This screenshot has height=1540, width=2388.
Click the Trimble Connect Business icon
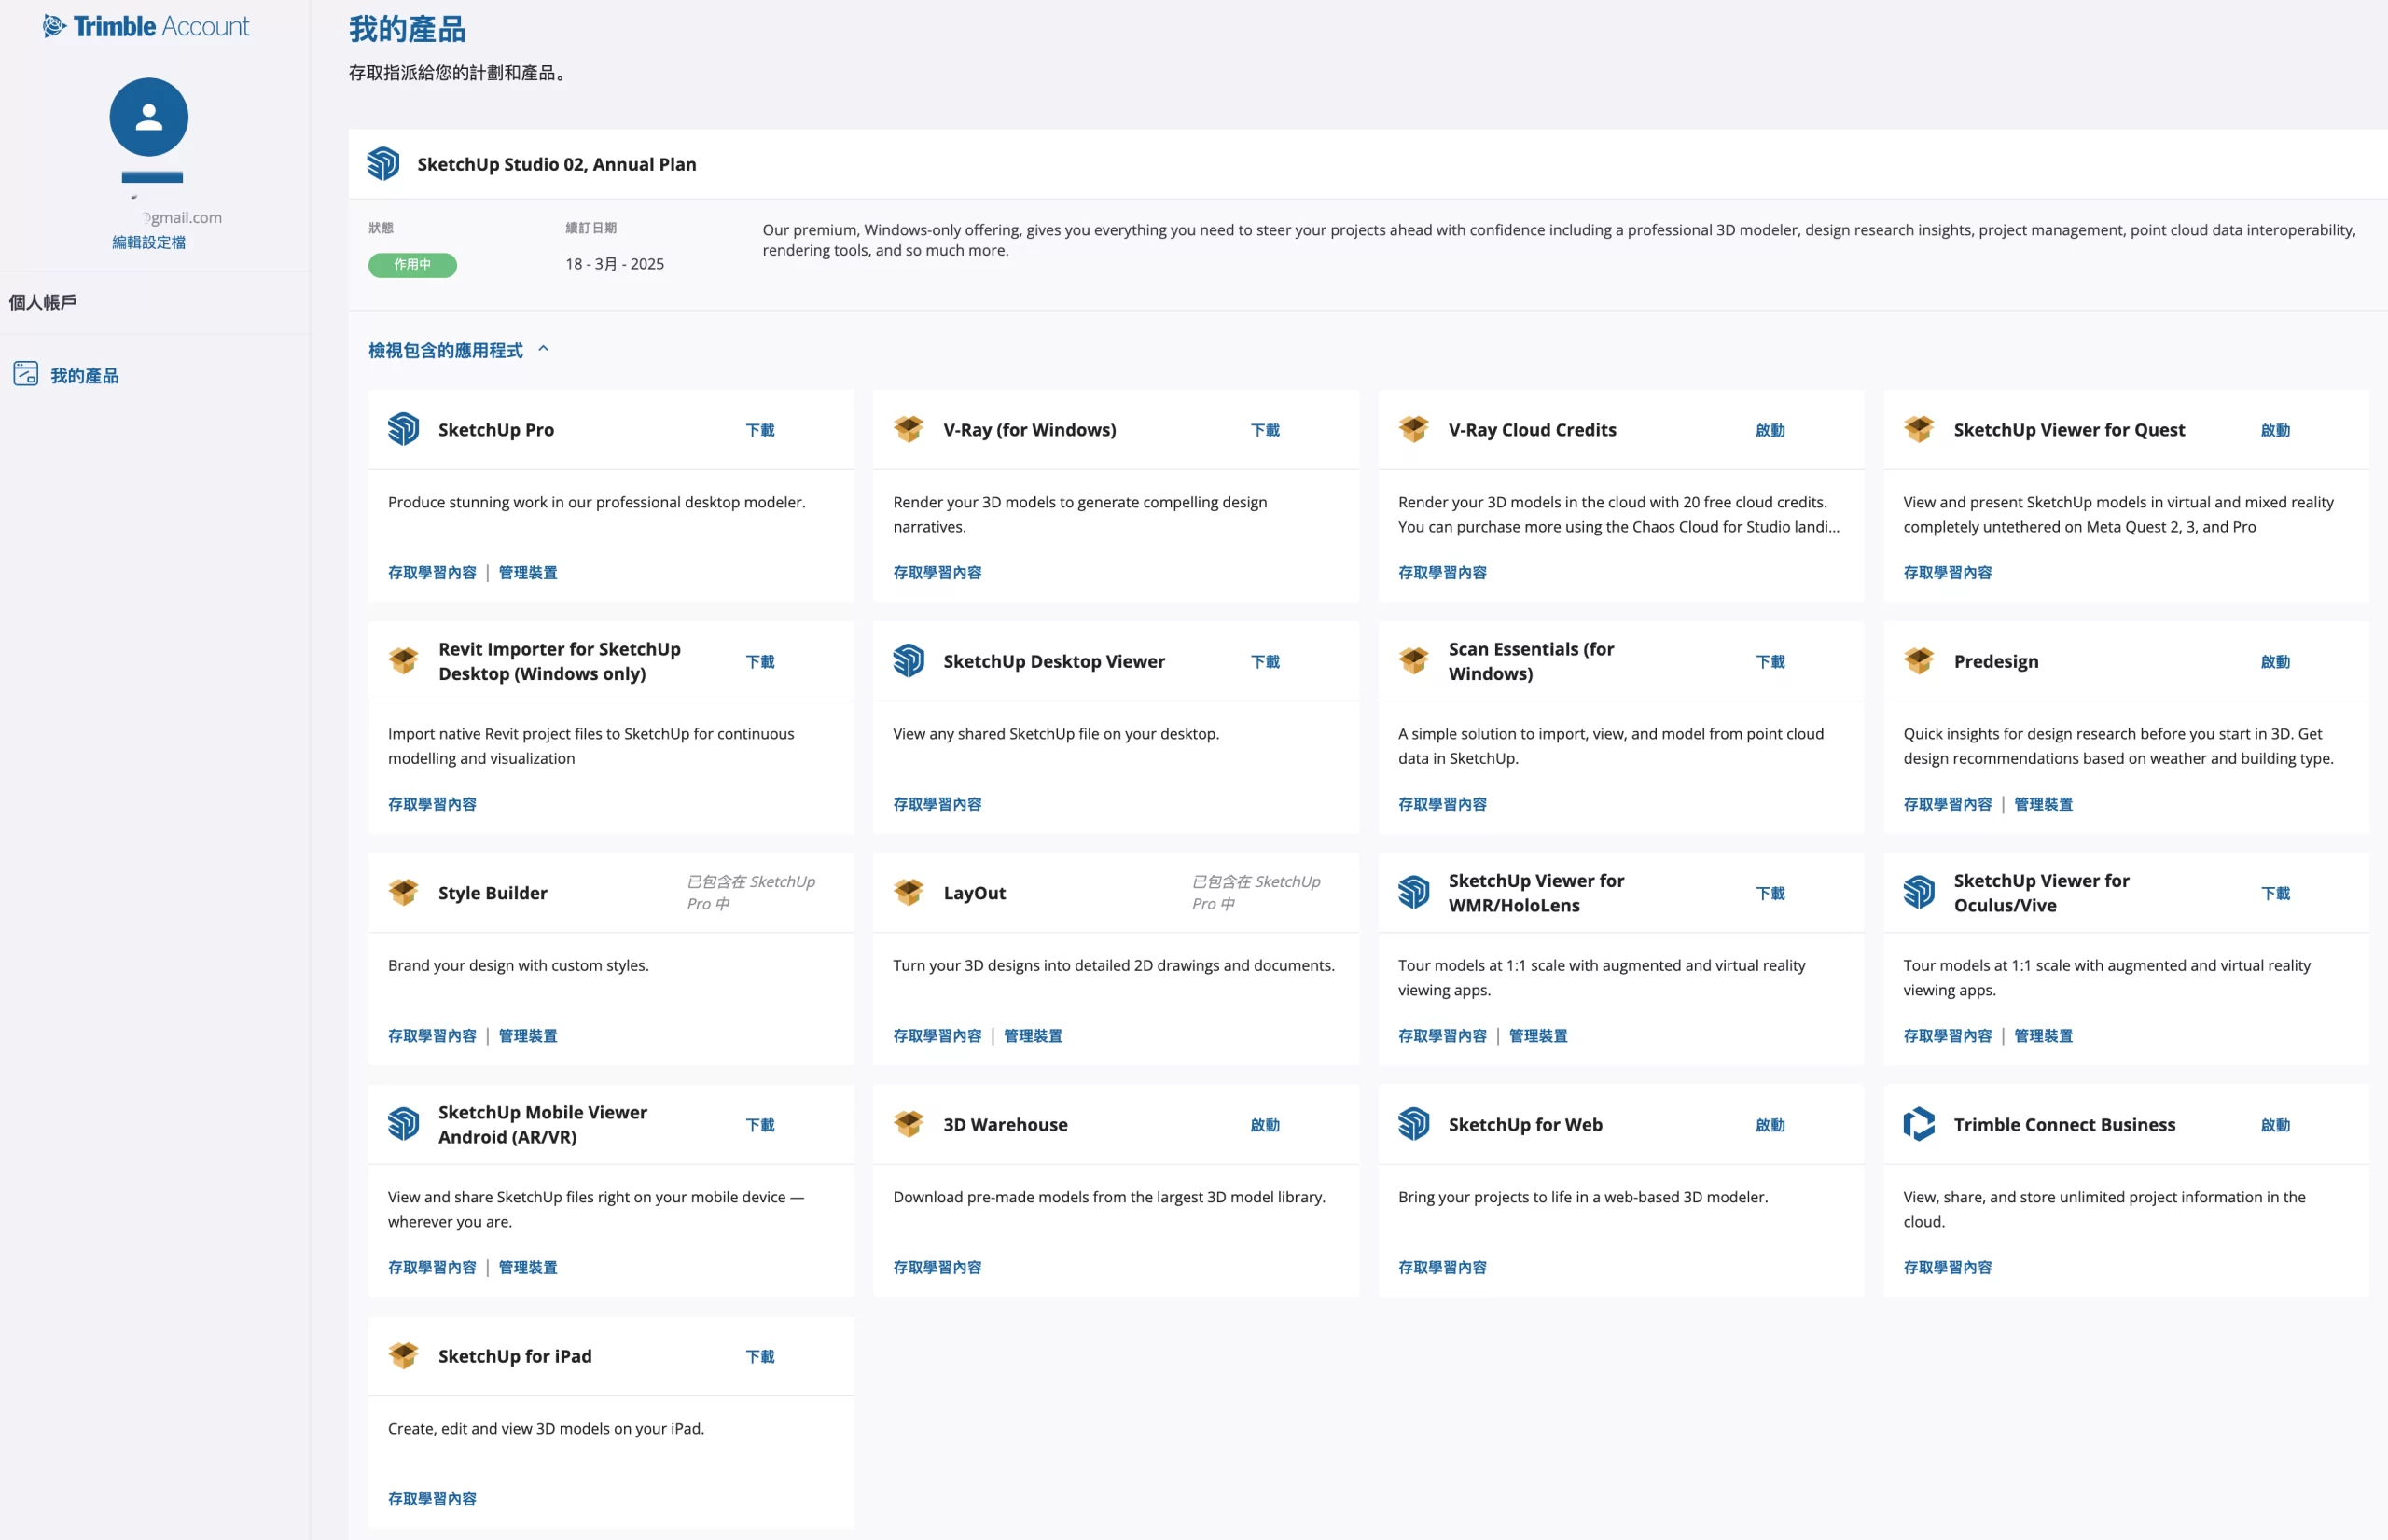click(1918, 1124)
